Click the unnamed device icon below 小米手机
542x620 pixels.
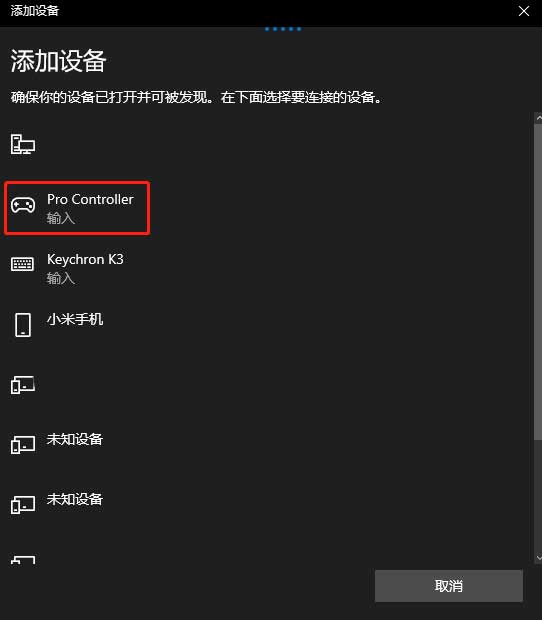(x=23, y=385)
